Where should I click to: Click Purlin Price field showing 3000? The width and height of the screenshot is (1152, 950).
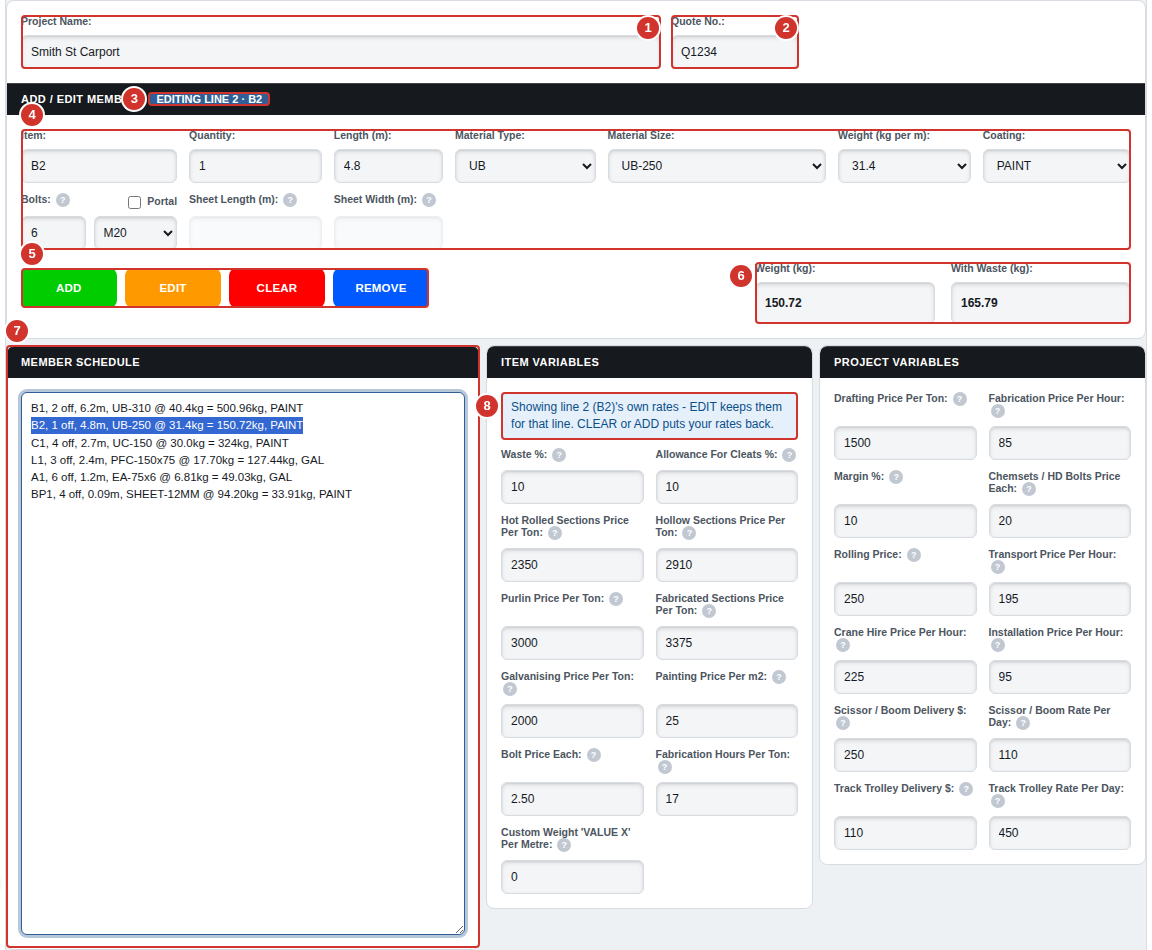tap(572, 643)
